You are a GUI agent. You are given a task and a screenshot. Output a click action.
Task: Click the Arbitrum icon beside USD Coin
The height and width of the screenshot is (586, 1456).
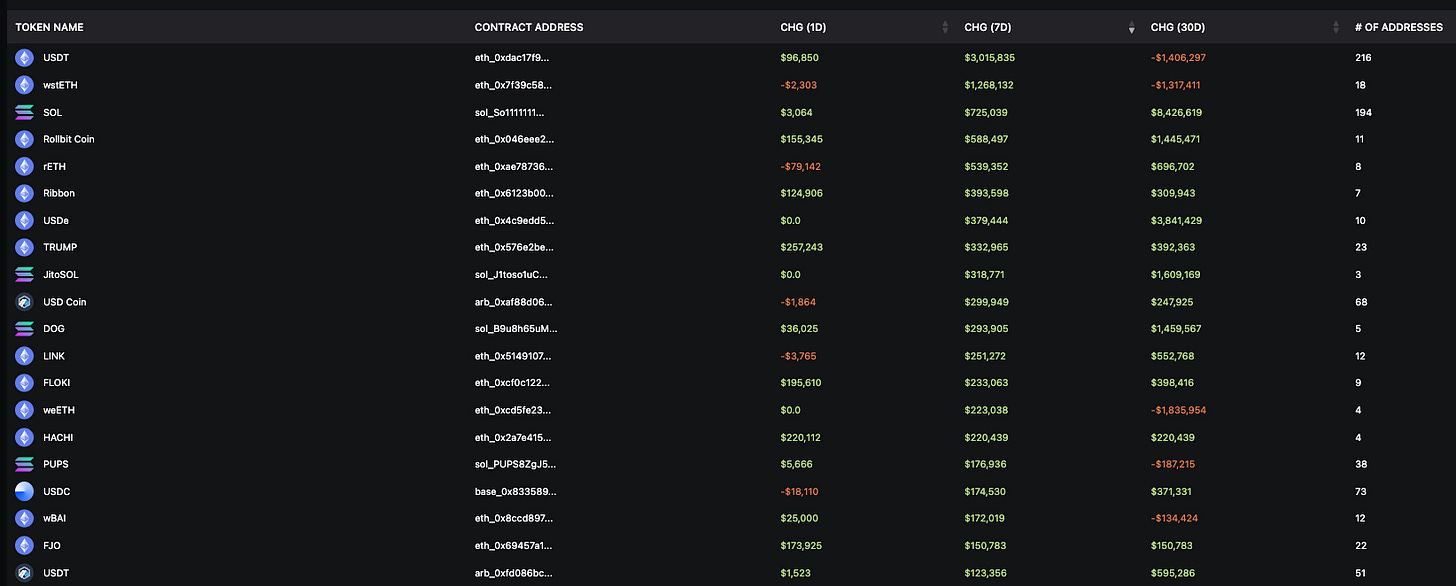(x=24, y=302)
